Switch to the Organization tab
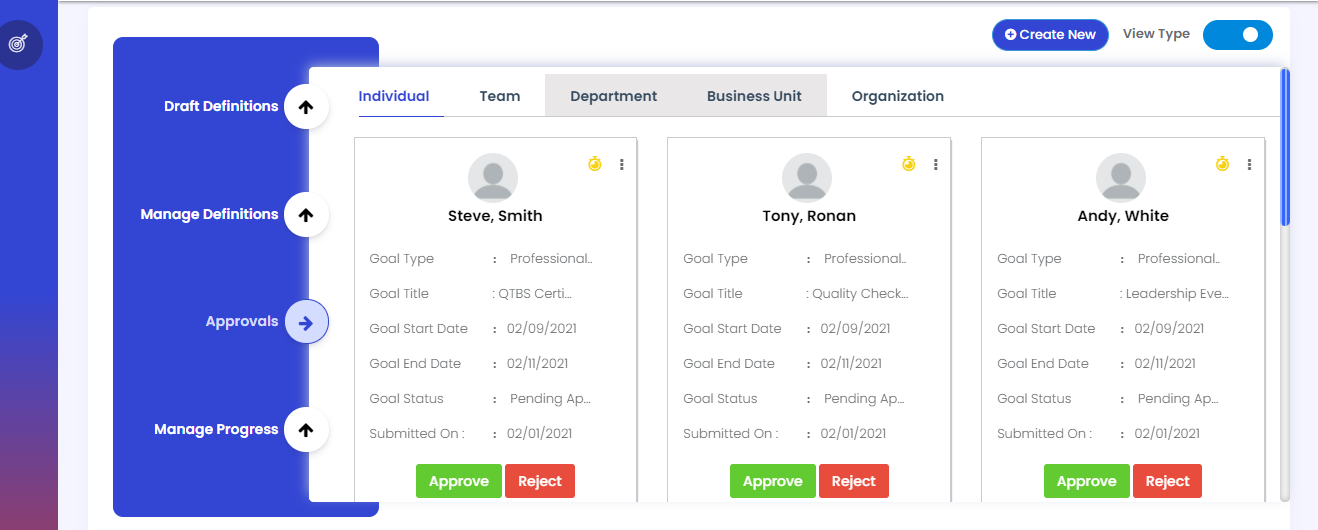Viewport: 1318px width, 530px height. (x=897, y=96)
